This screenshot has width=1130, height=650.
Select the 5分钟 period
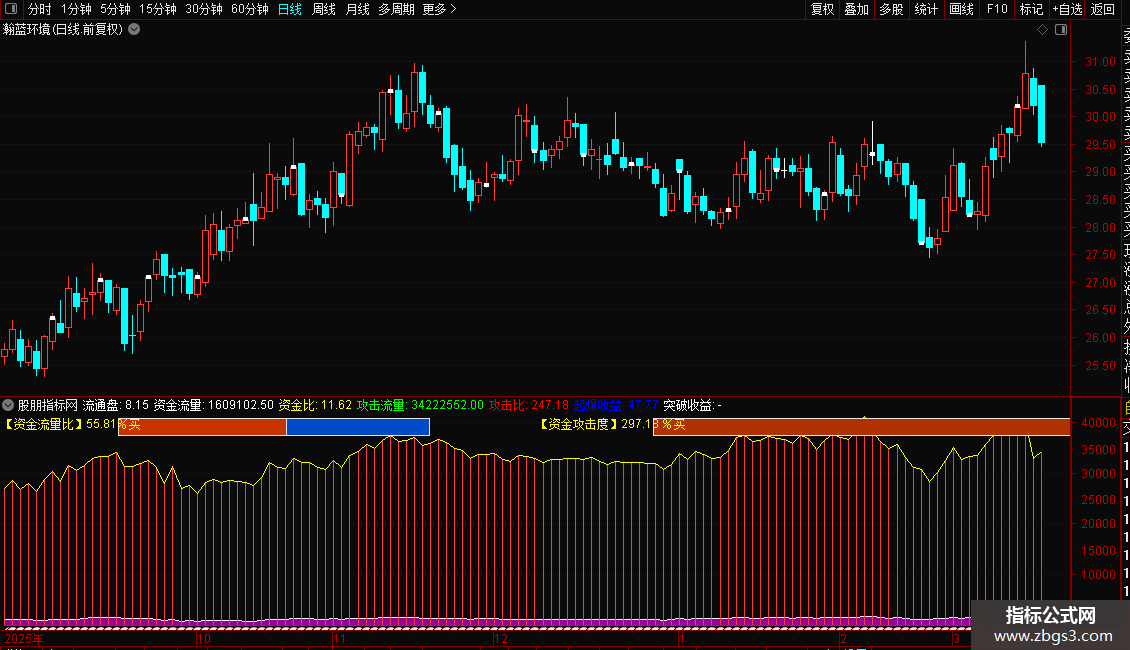click(x=115, y=9)
